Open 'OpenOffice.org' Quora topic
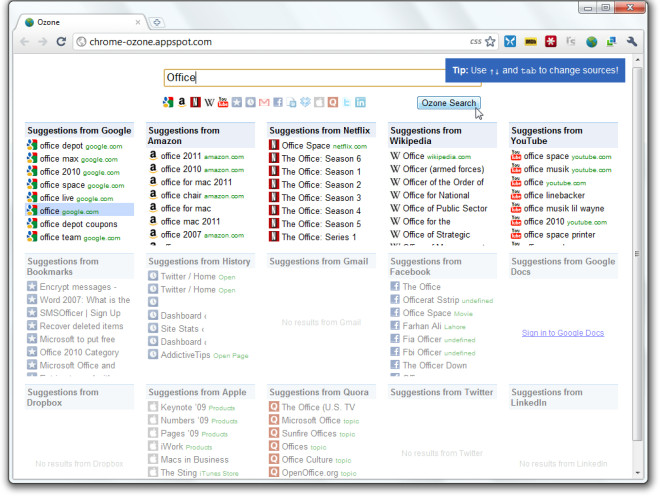 point(322,473)
